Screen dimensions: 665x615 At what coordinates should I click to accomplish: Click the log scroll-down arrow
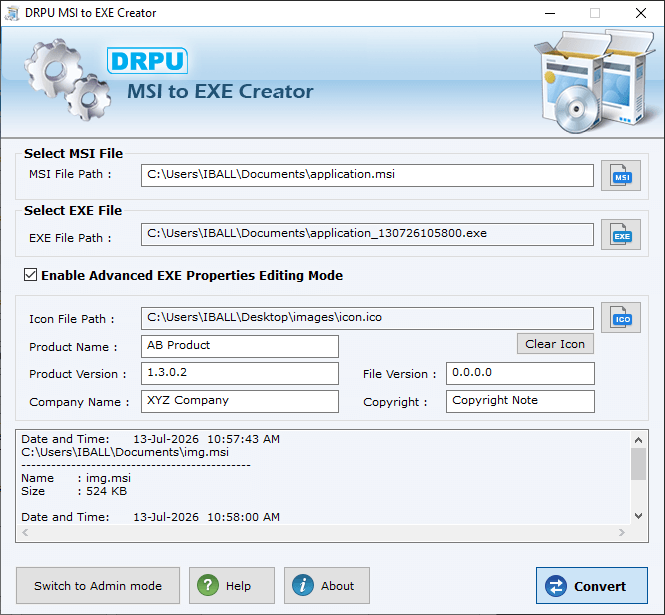click(638, 516)
